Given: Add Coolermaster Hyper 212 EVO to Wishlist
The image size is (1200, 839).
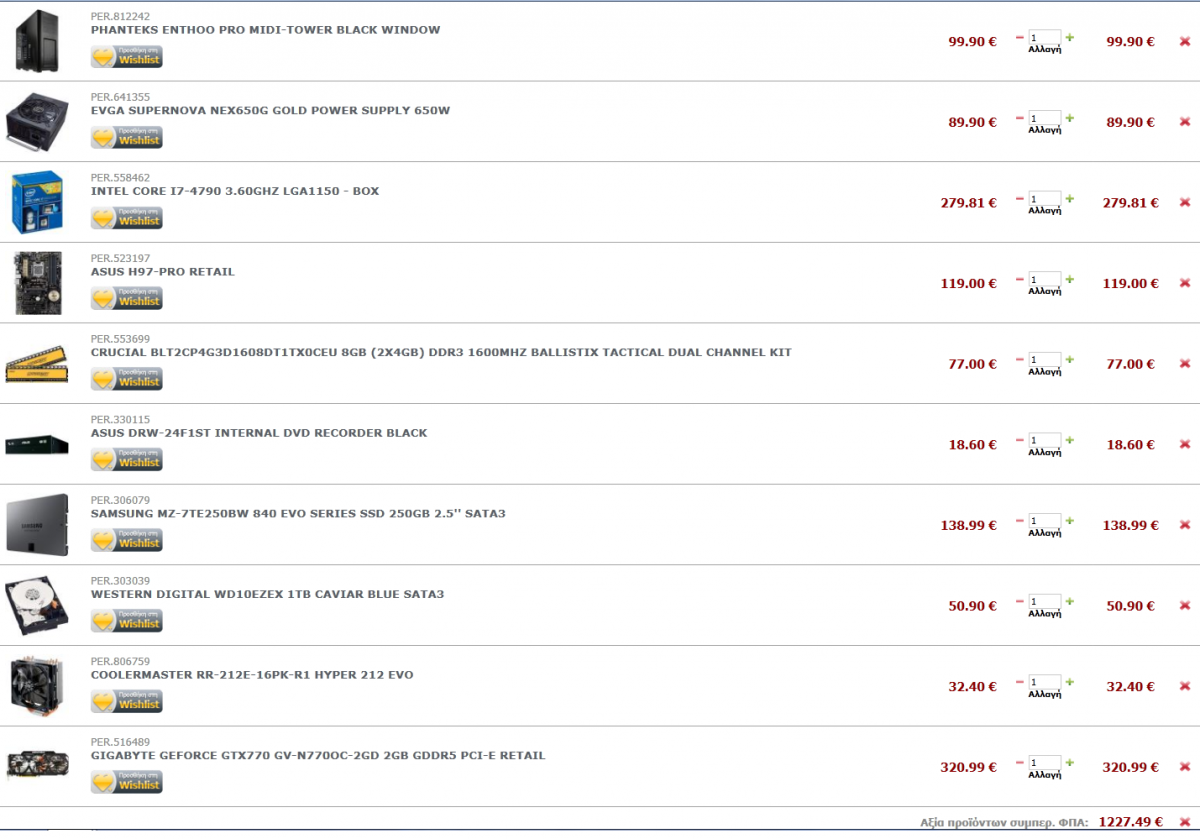Looking at the screenshot, I should pyautogui.click(x=126, y=702).
